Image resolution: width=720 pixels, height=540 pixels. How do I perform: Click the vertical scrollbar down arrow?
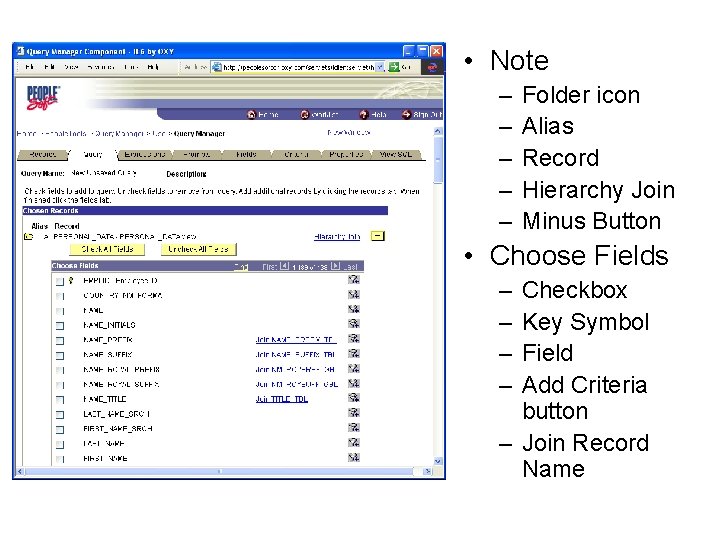tap(438, 461)
